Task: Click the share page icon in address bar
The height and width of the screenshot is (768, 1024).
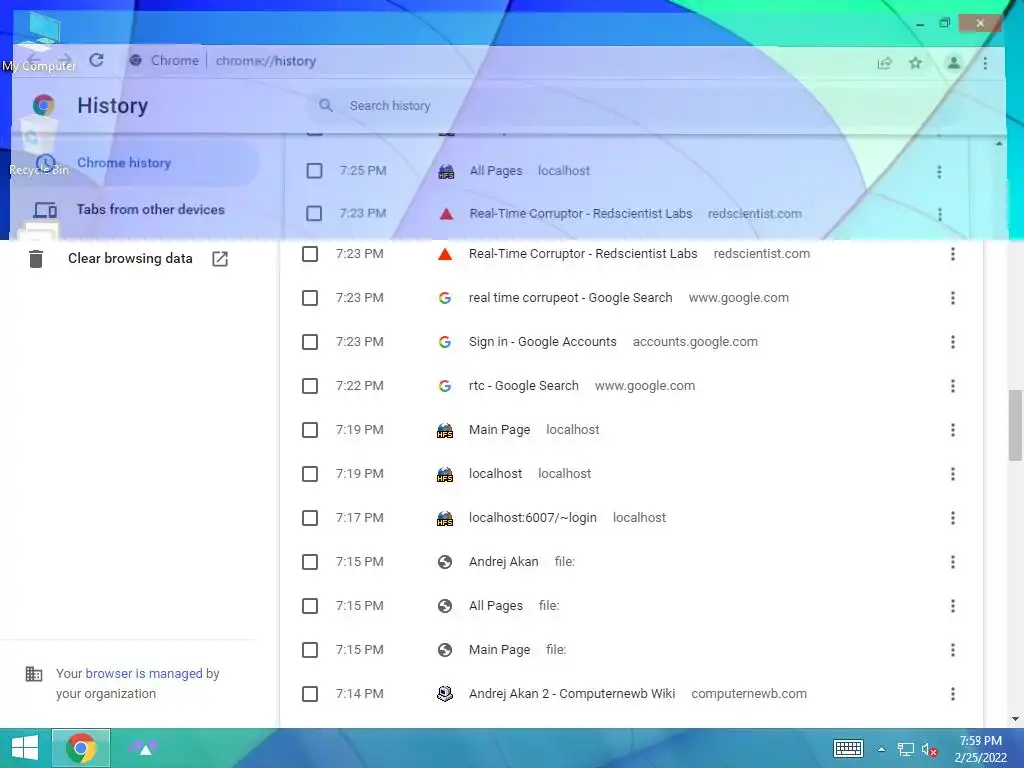Action: (884, 63)
